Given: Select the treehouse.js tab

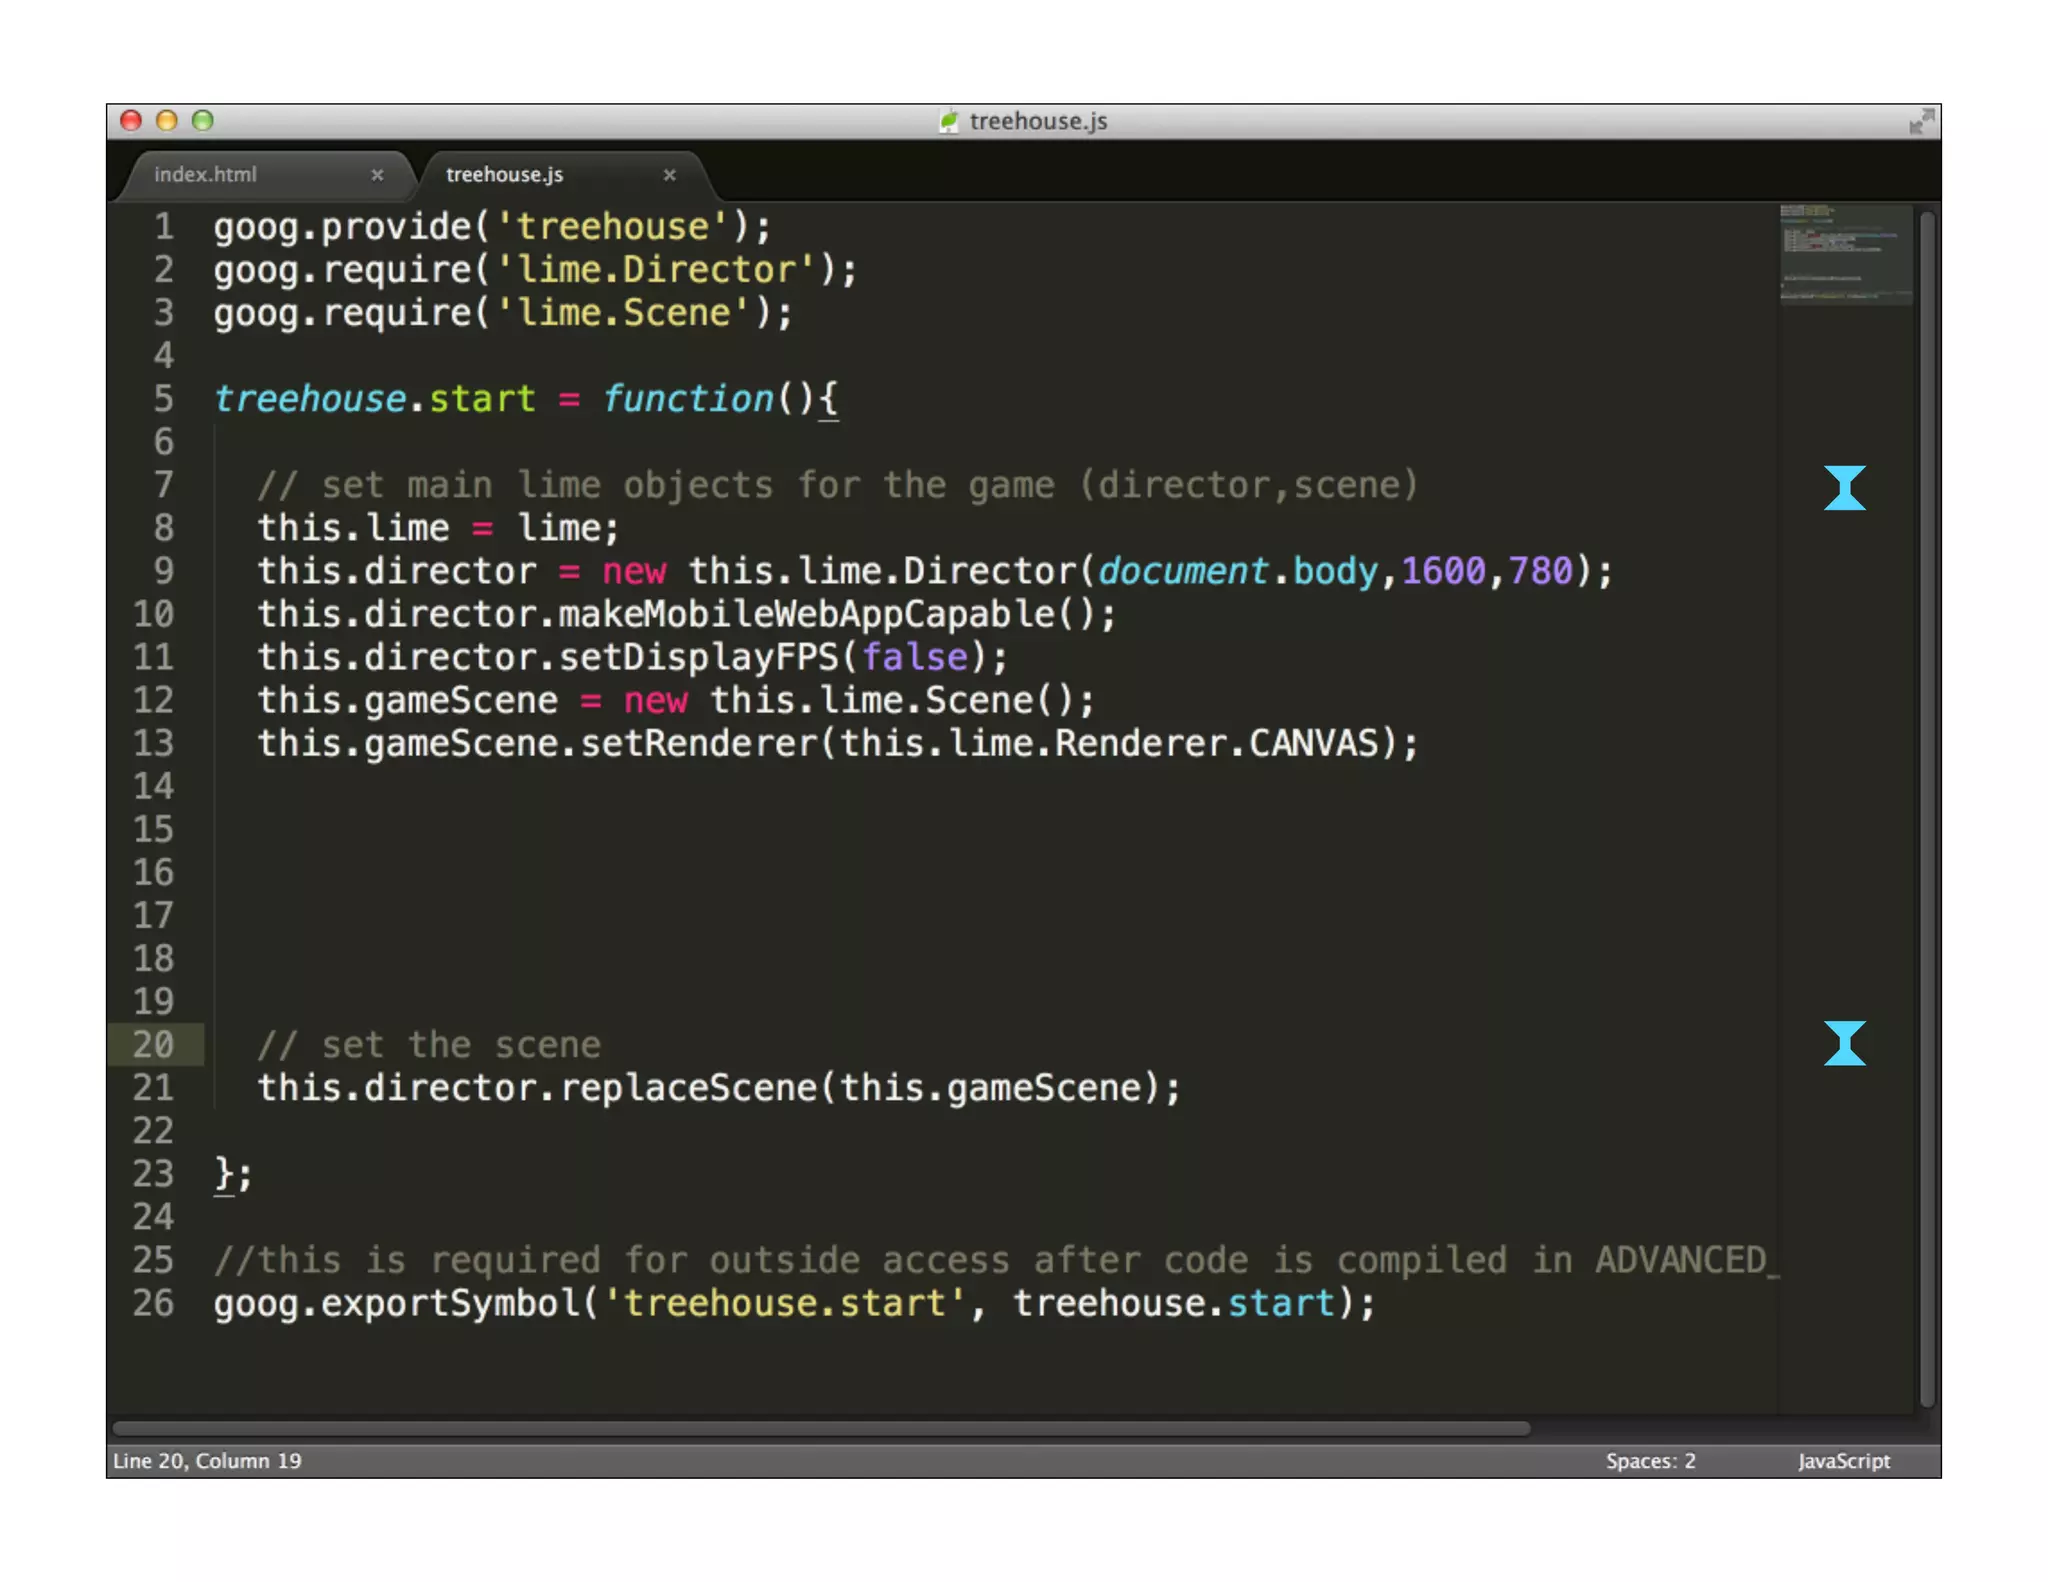Looking at the screenshot, I should click(x=504, y=175).
